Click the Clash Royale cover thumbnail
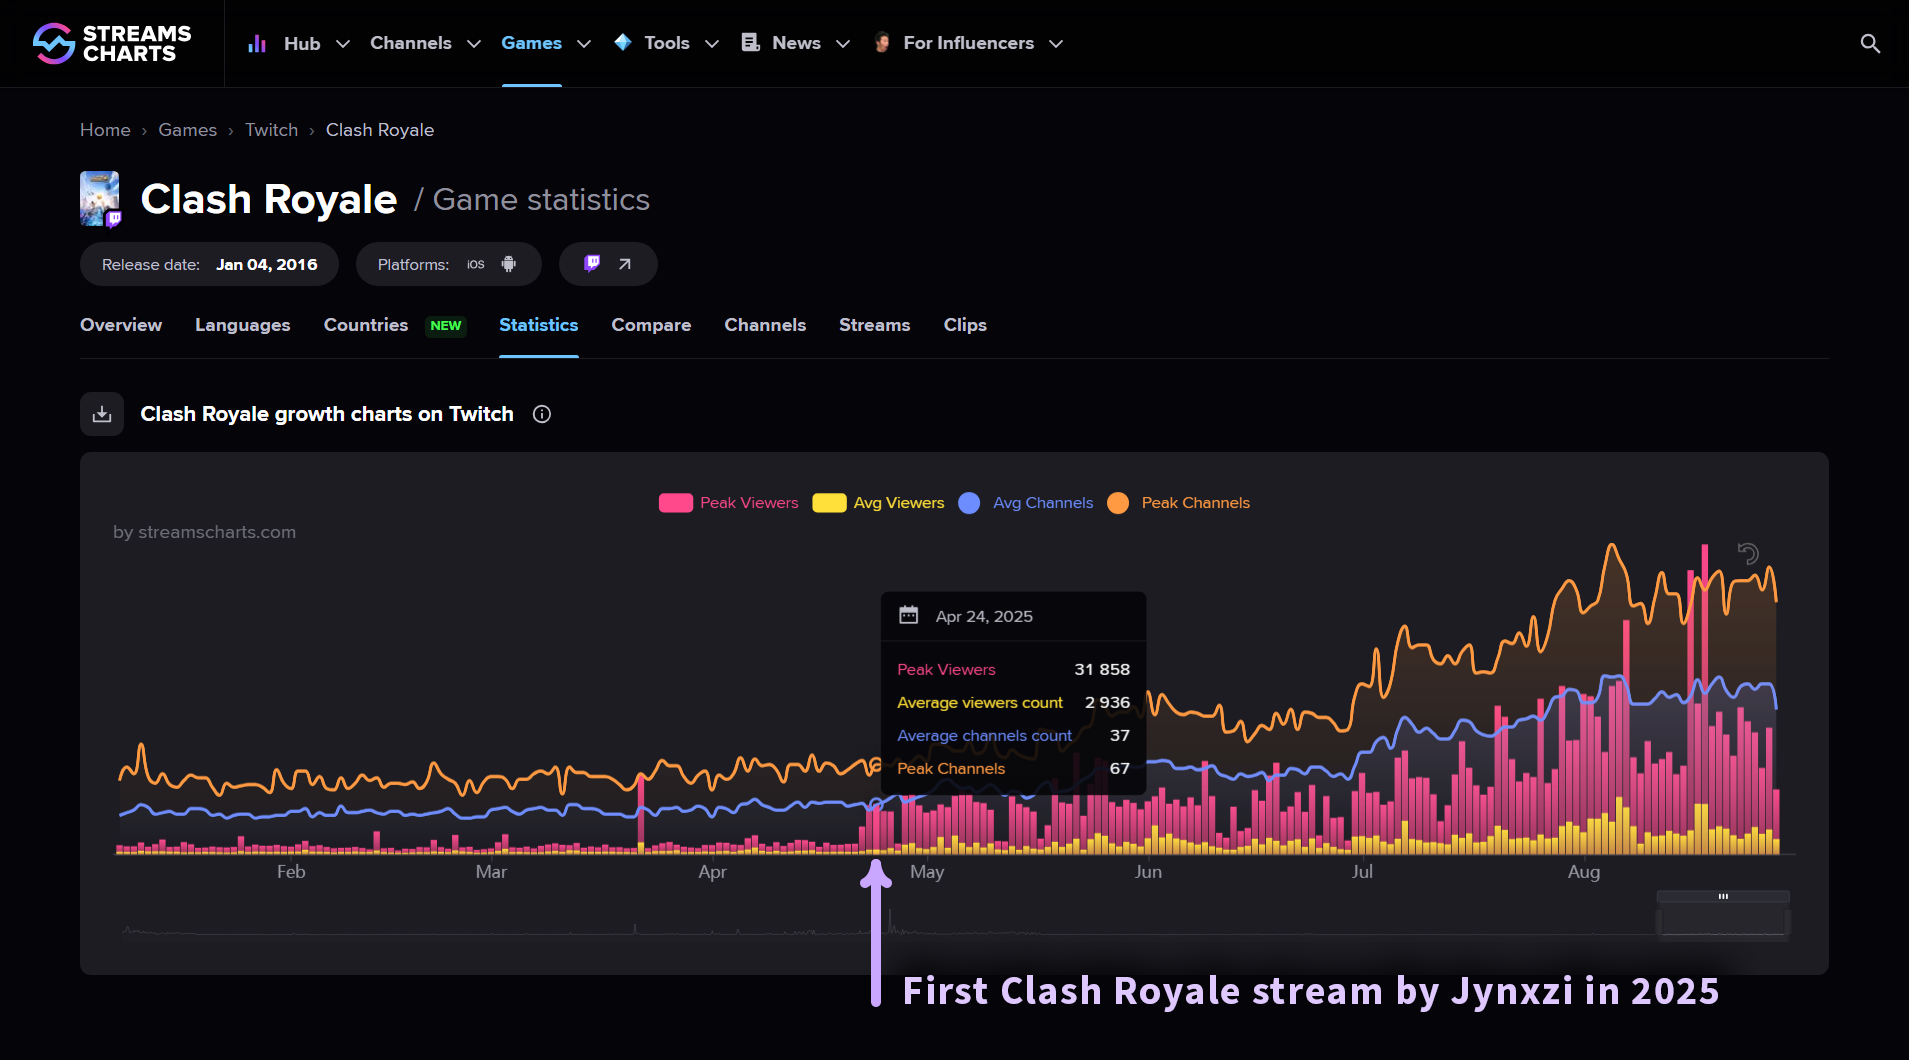Screen dimensions: 1909x1060 [99, 198]
